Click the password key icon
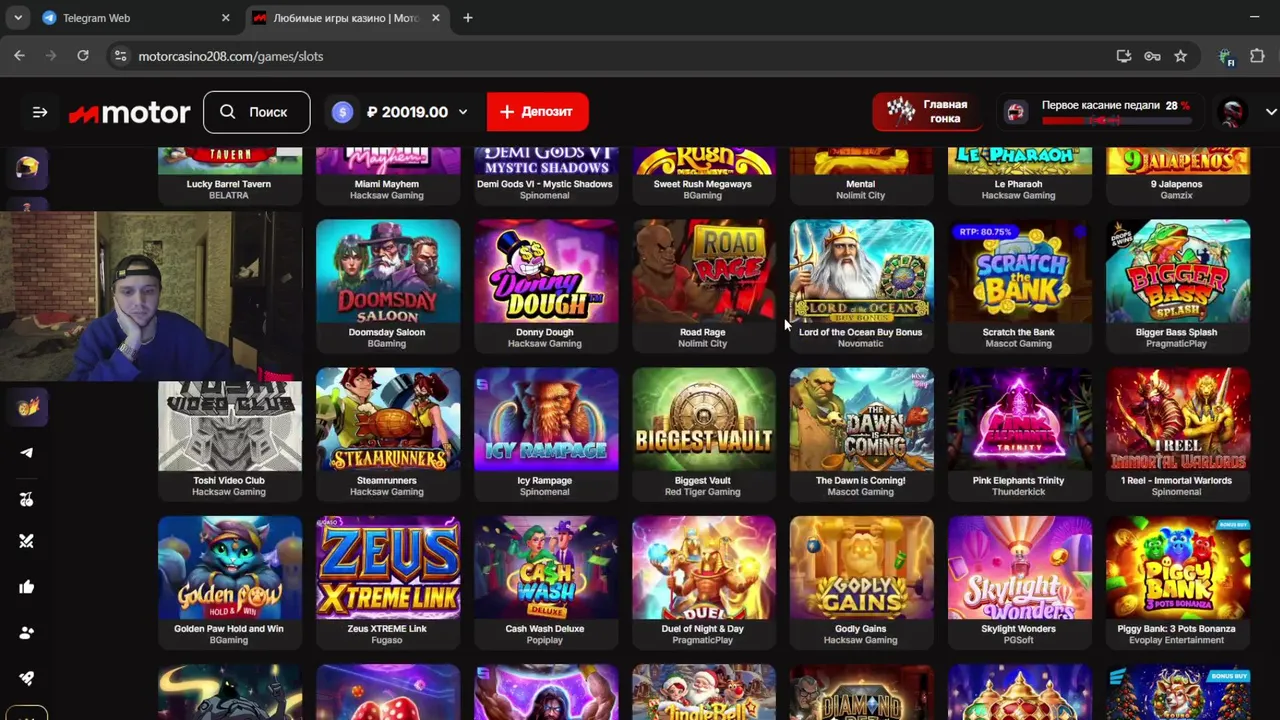1280x720 pixels. point(1152,56)
